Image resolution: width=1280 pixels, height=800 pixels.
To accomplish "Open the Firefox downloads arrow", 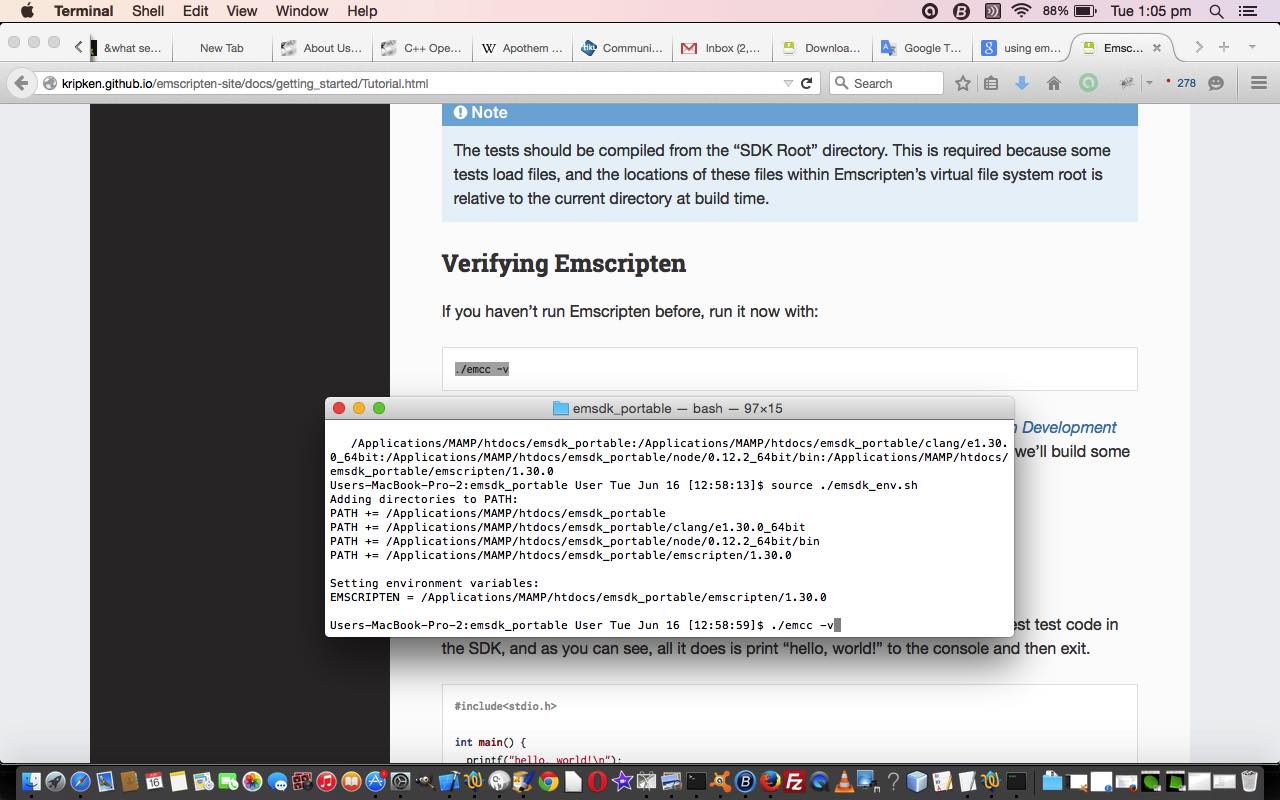I will tap(1022, 83).
